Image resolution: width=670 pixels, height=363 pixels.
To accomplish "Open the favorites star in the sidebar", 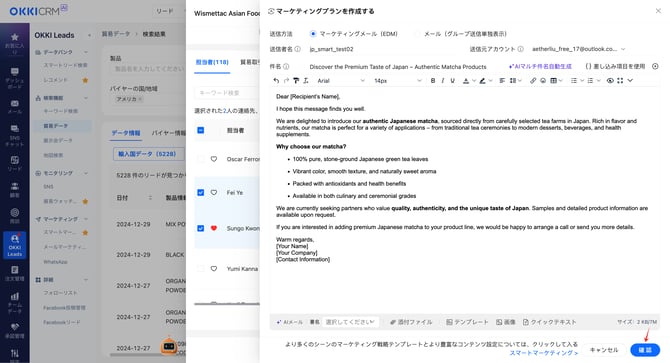I will point(15,44).
